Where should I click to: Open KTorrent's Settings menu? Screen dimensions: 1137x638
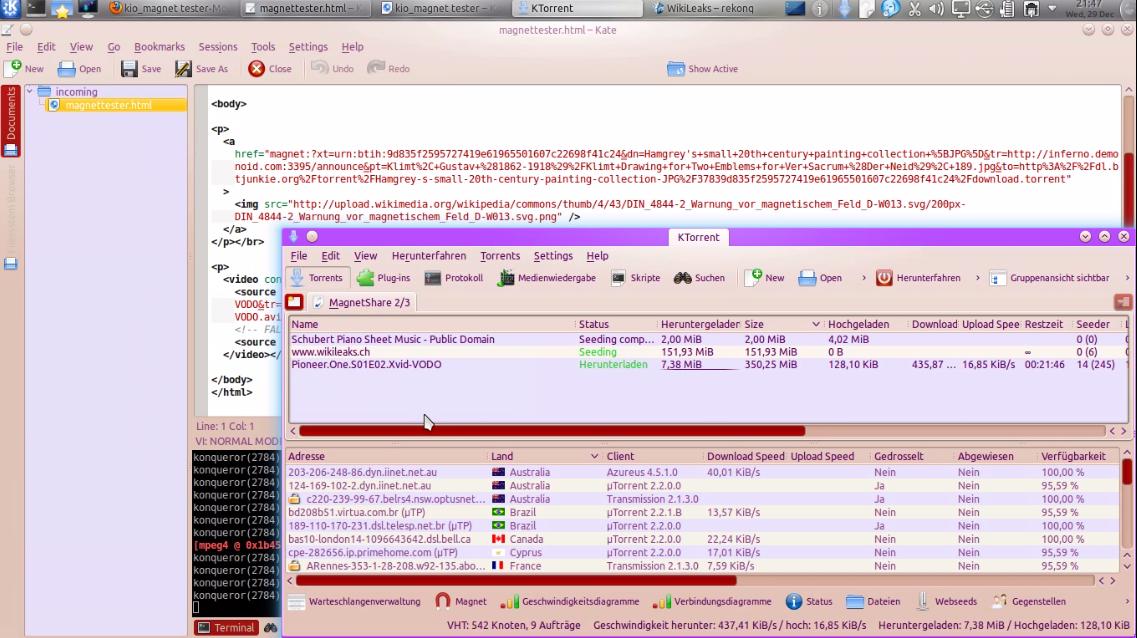click(553, 256)
